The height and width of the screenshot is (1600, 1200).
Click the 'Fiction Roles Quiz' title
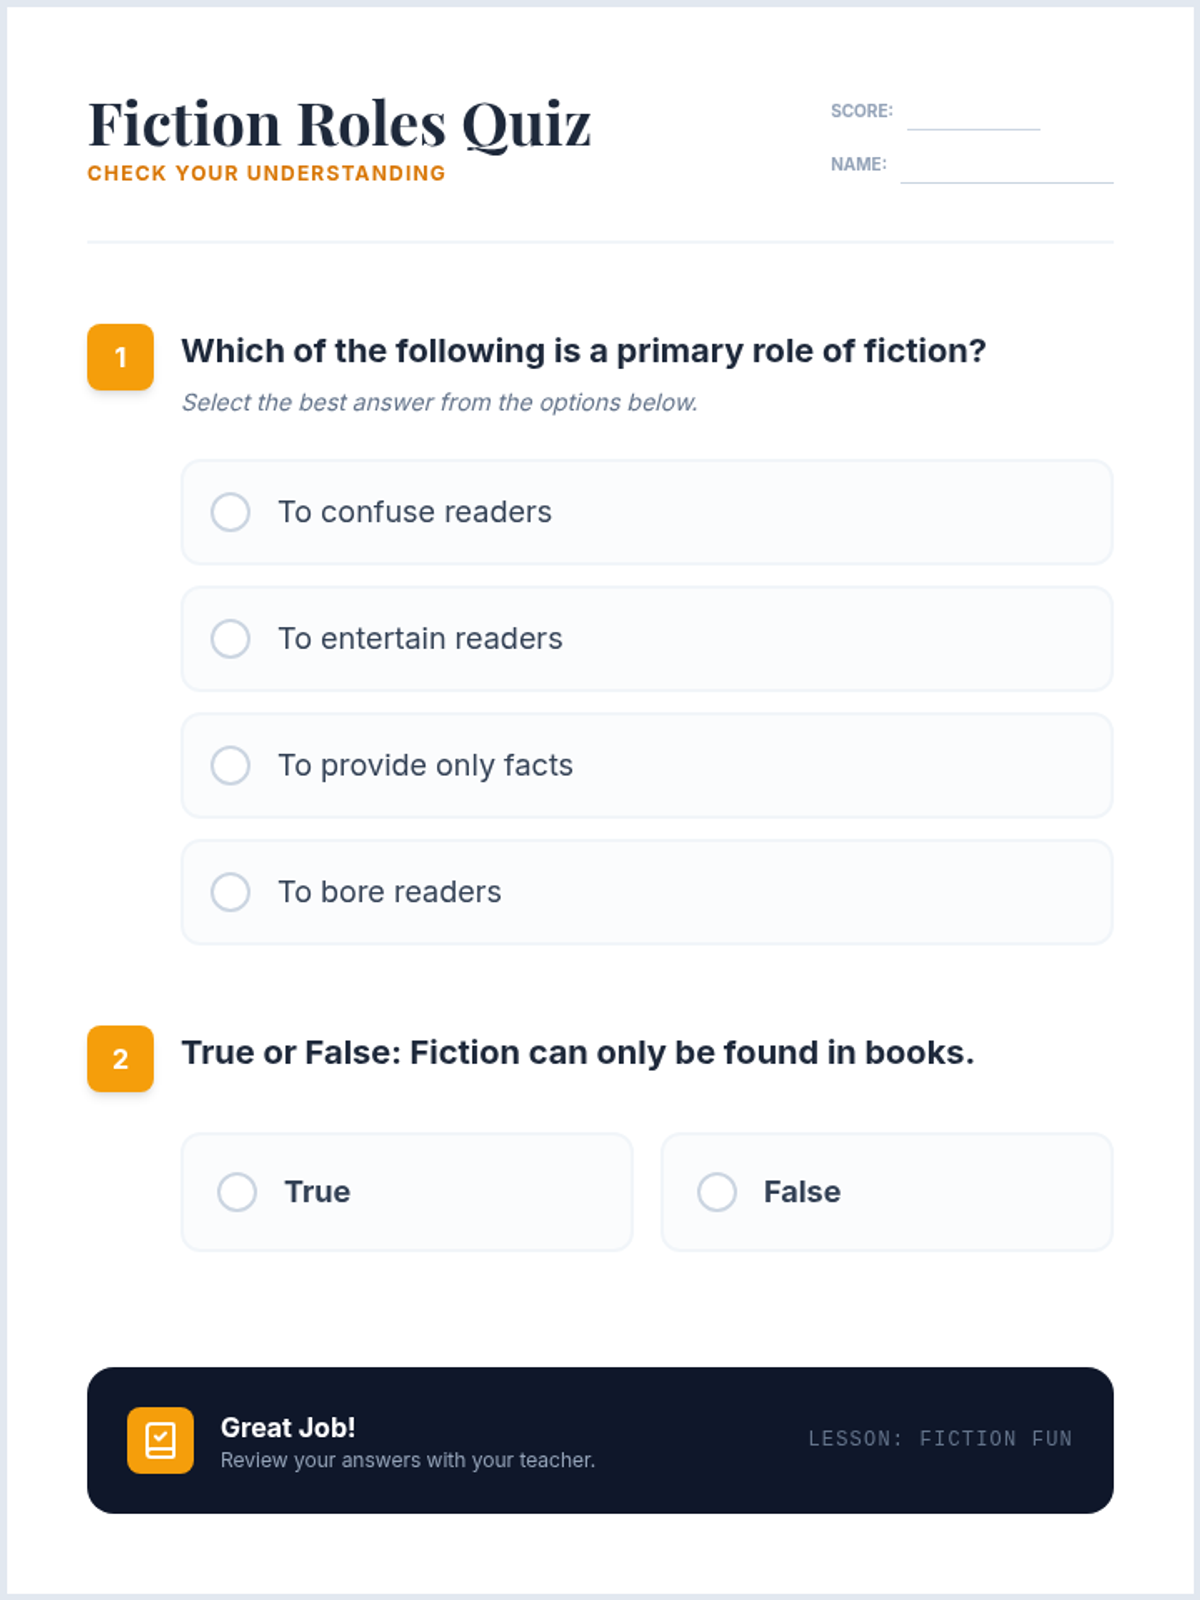340,124
